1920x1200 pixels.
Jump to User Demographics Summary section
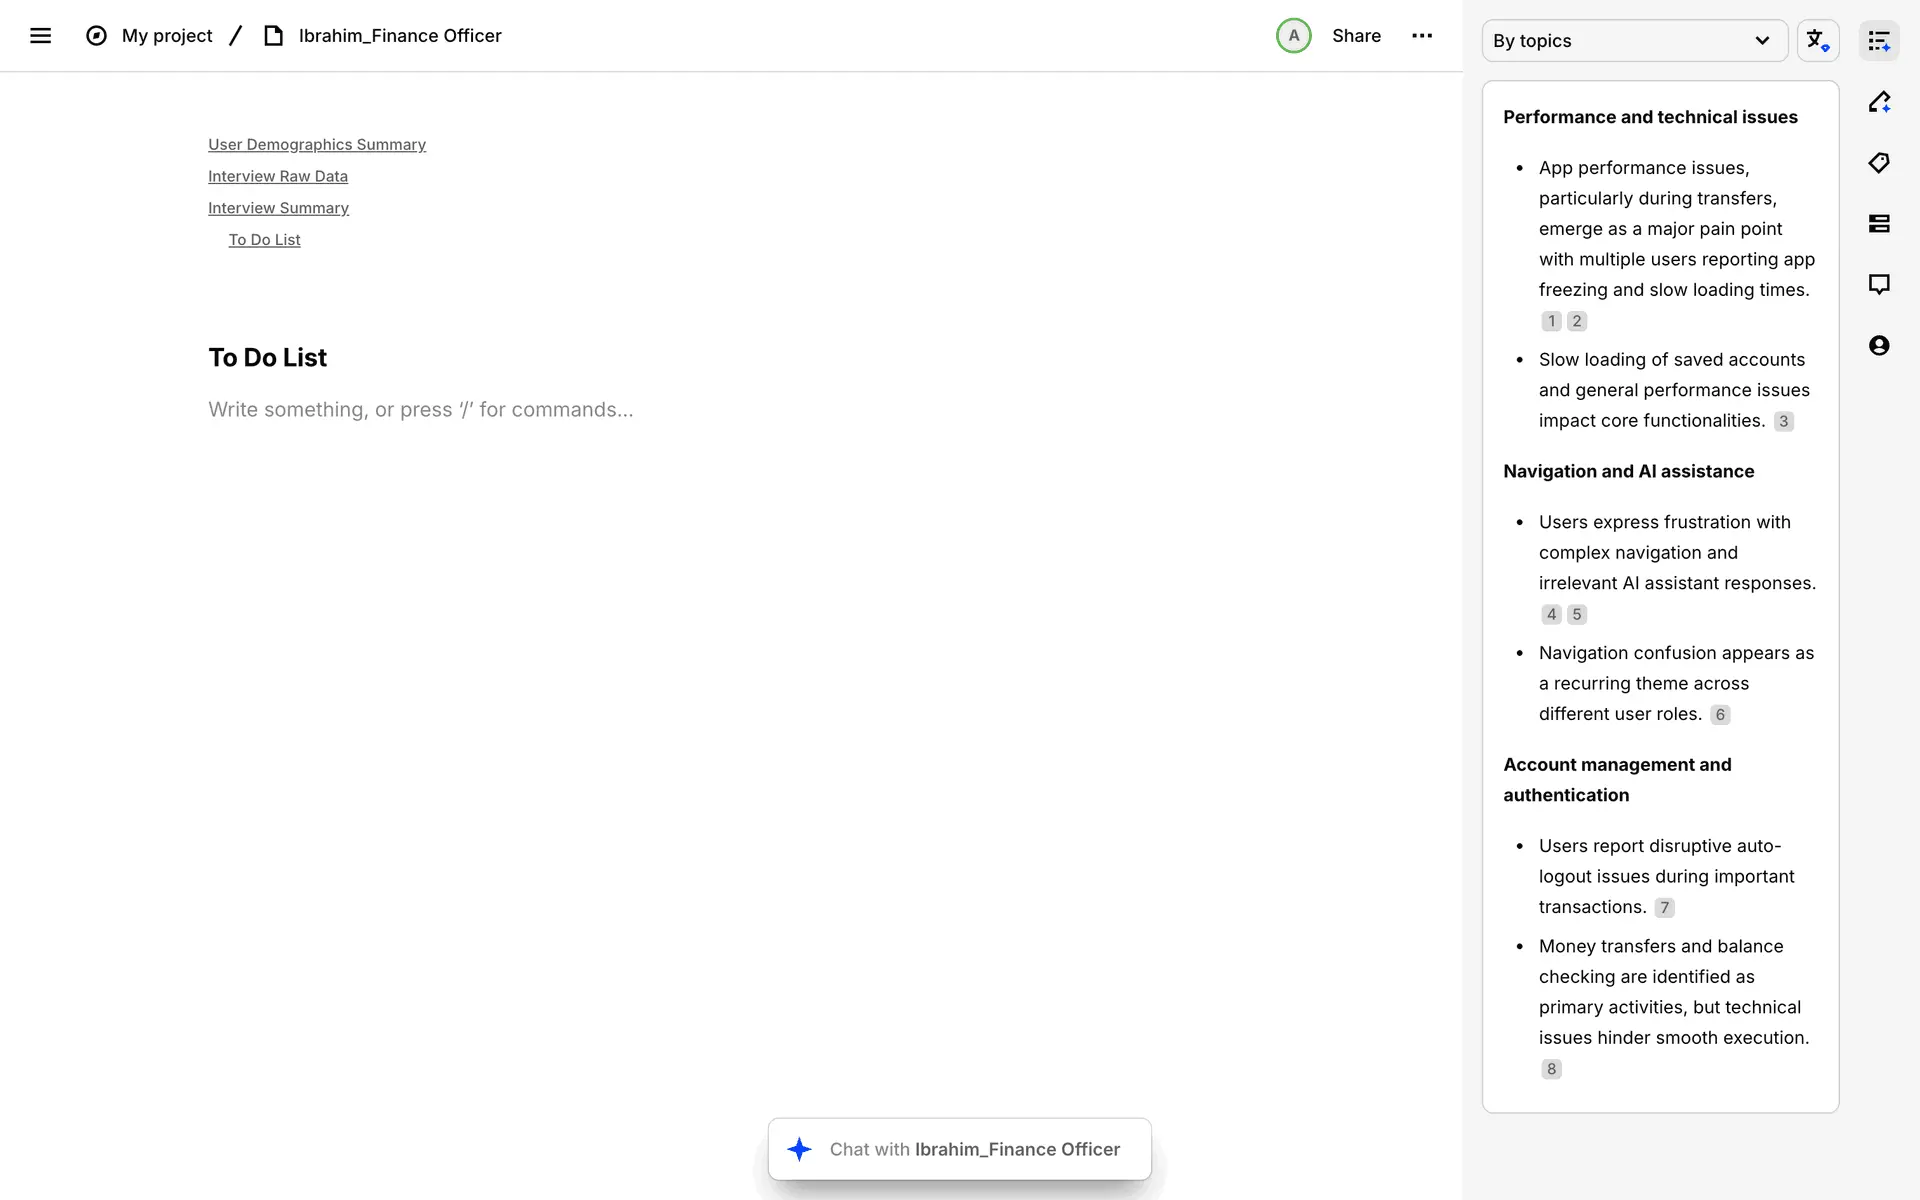coord(317,145)
